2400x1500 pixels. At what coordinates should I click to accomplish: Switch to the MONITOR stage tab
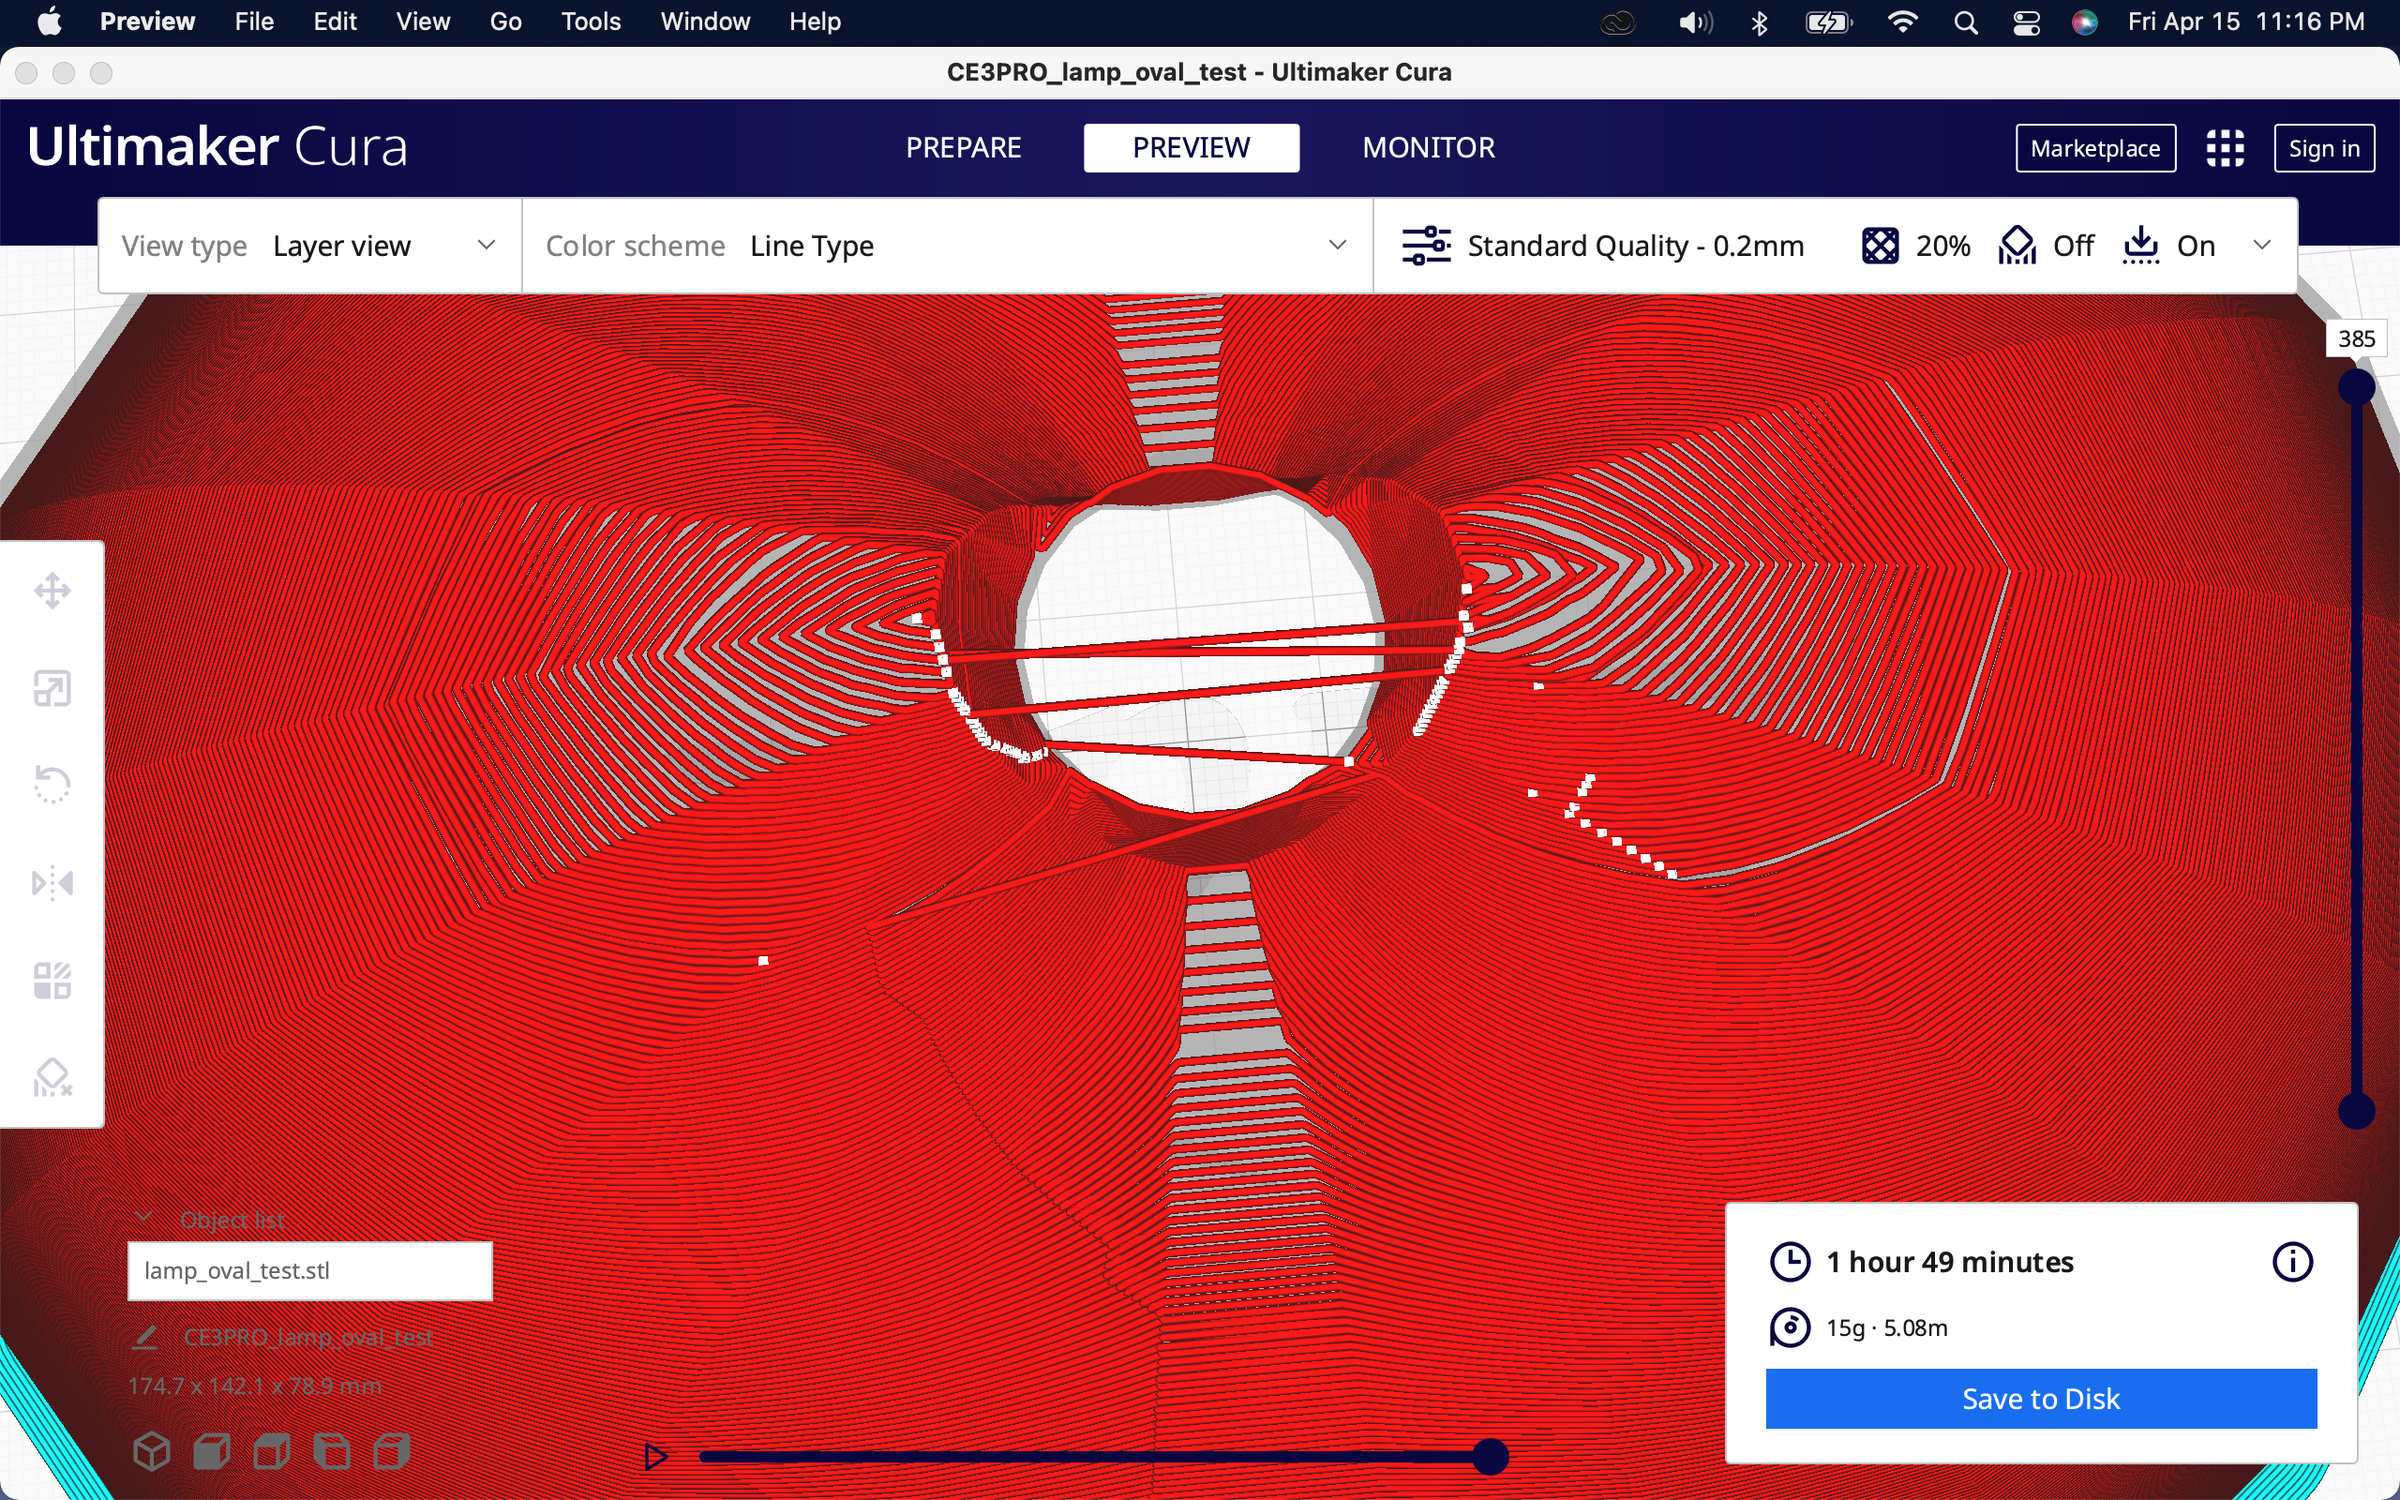(x=1428, y=148)
